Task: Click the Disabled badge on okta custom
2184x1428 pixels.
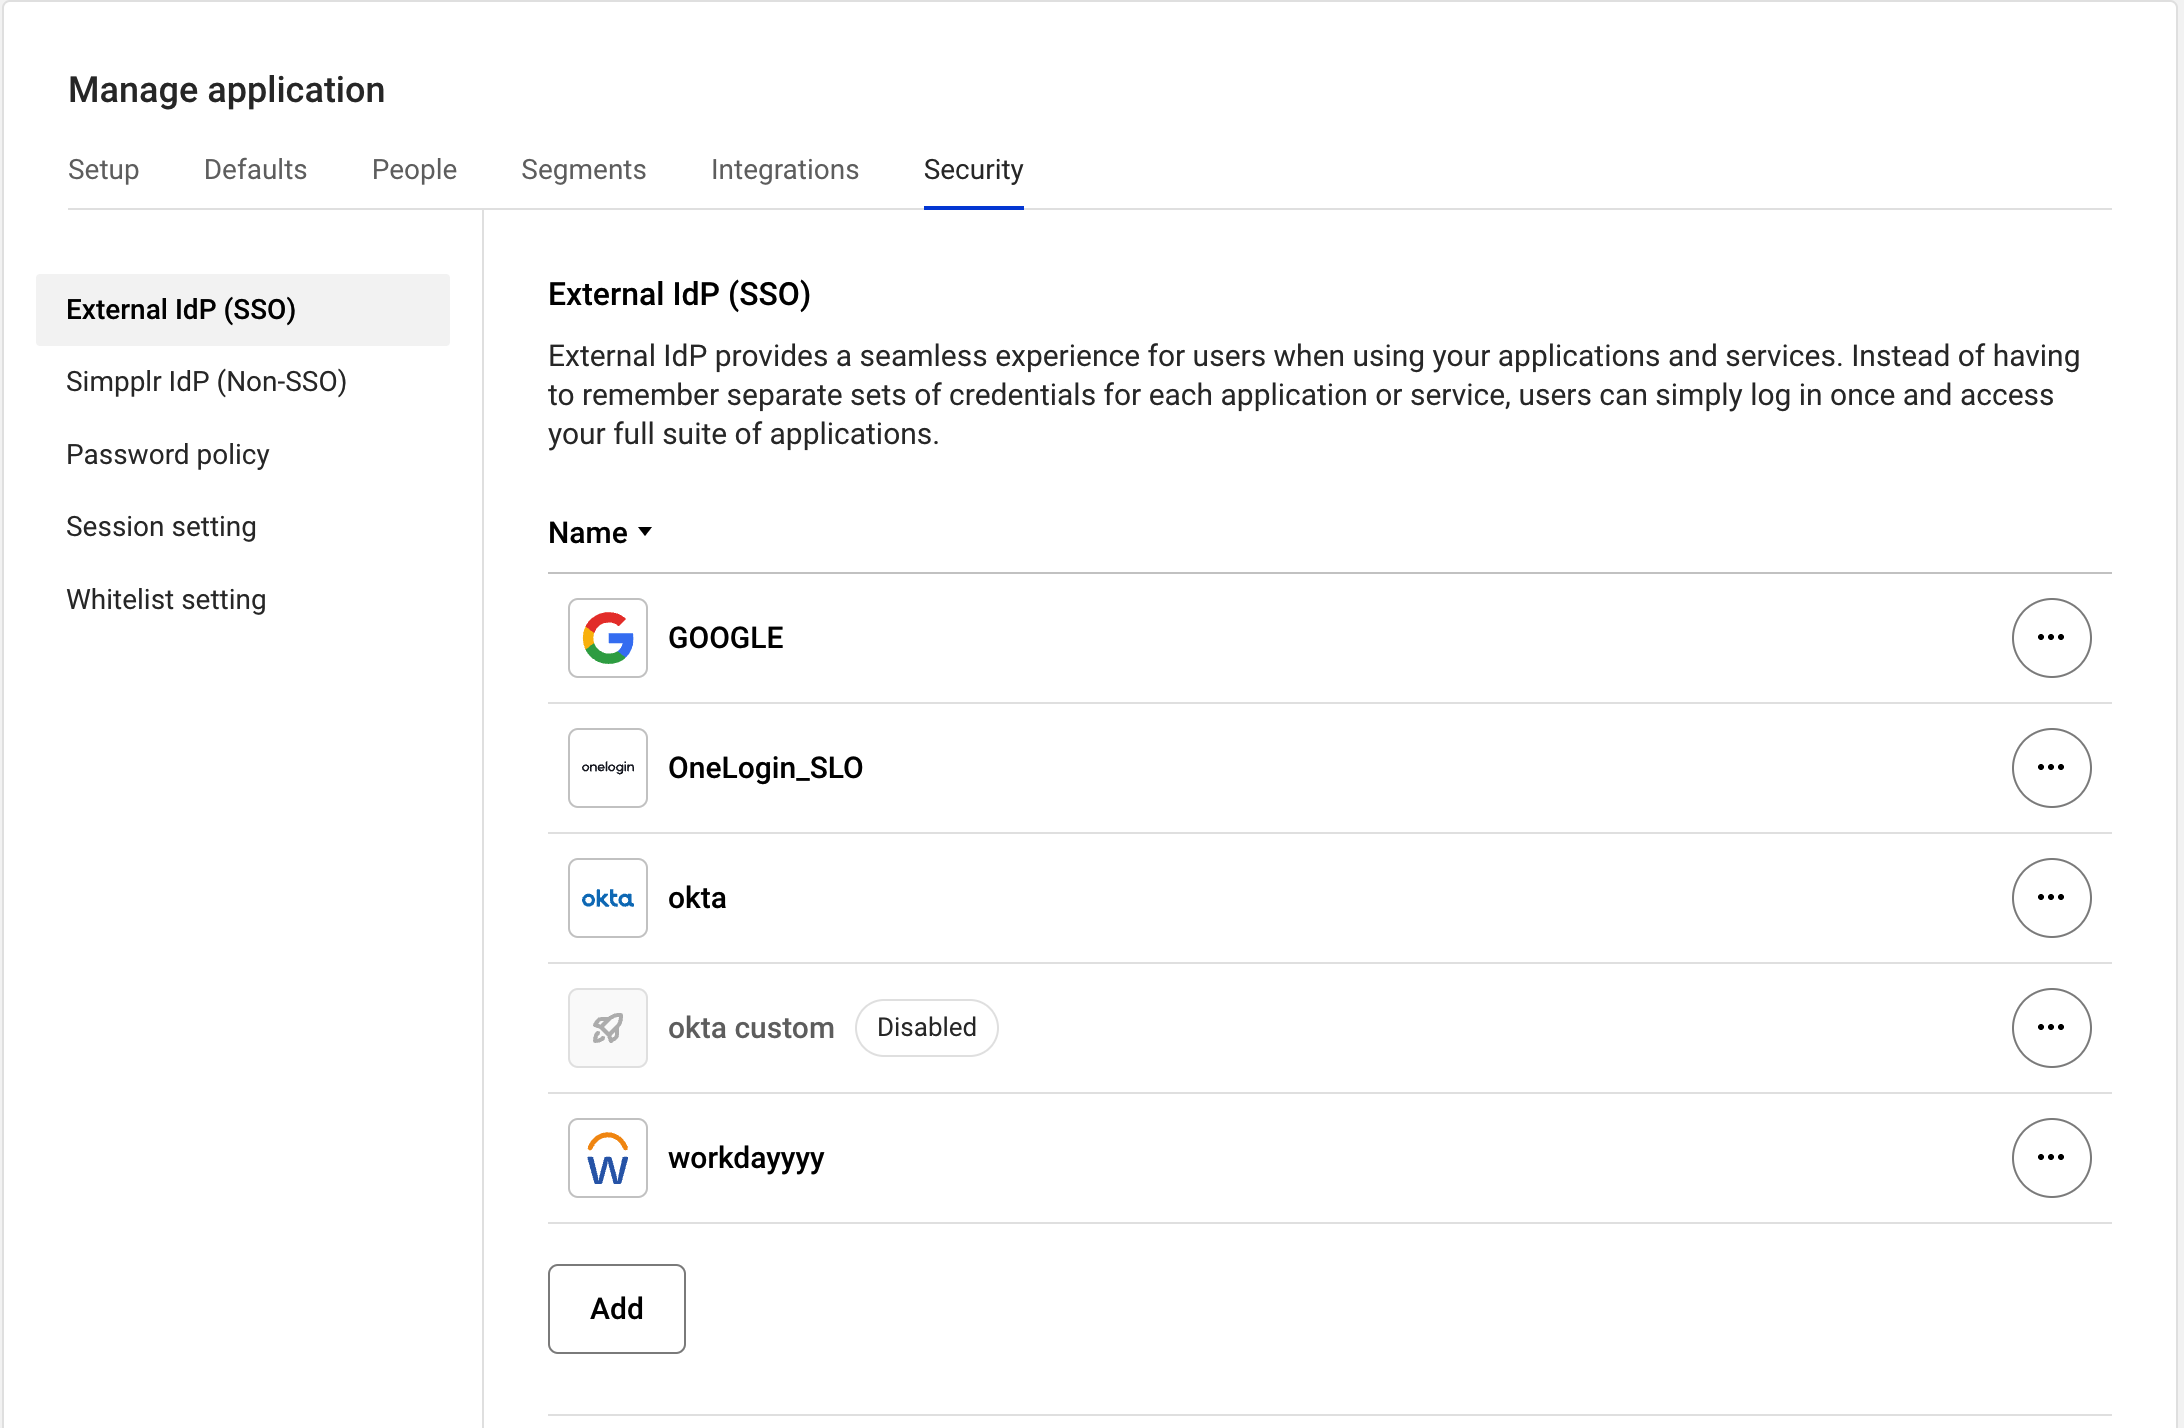Action: tap(926, 1027)
